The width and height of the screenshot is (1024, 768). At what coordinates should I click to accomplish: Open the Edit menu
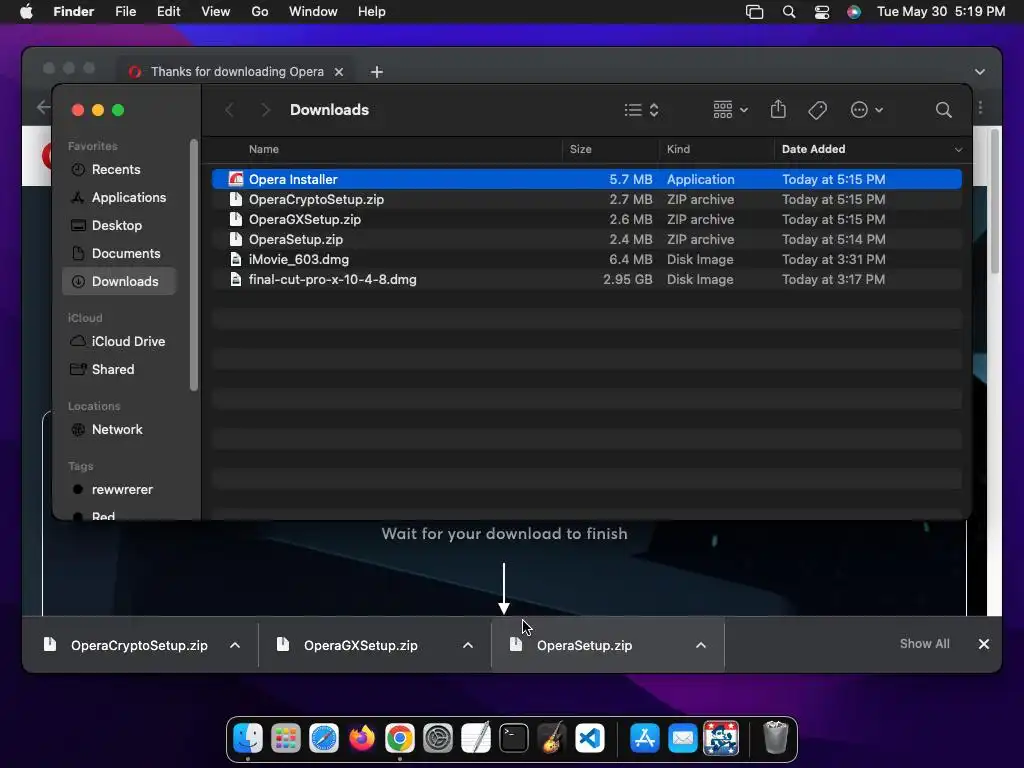(168, 12)
